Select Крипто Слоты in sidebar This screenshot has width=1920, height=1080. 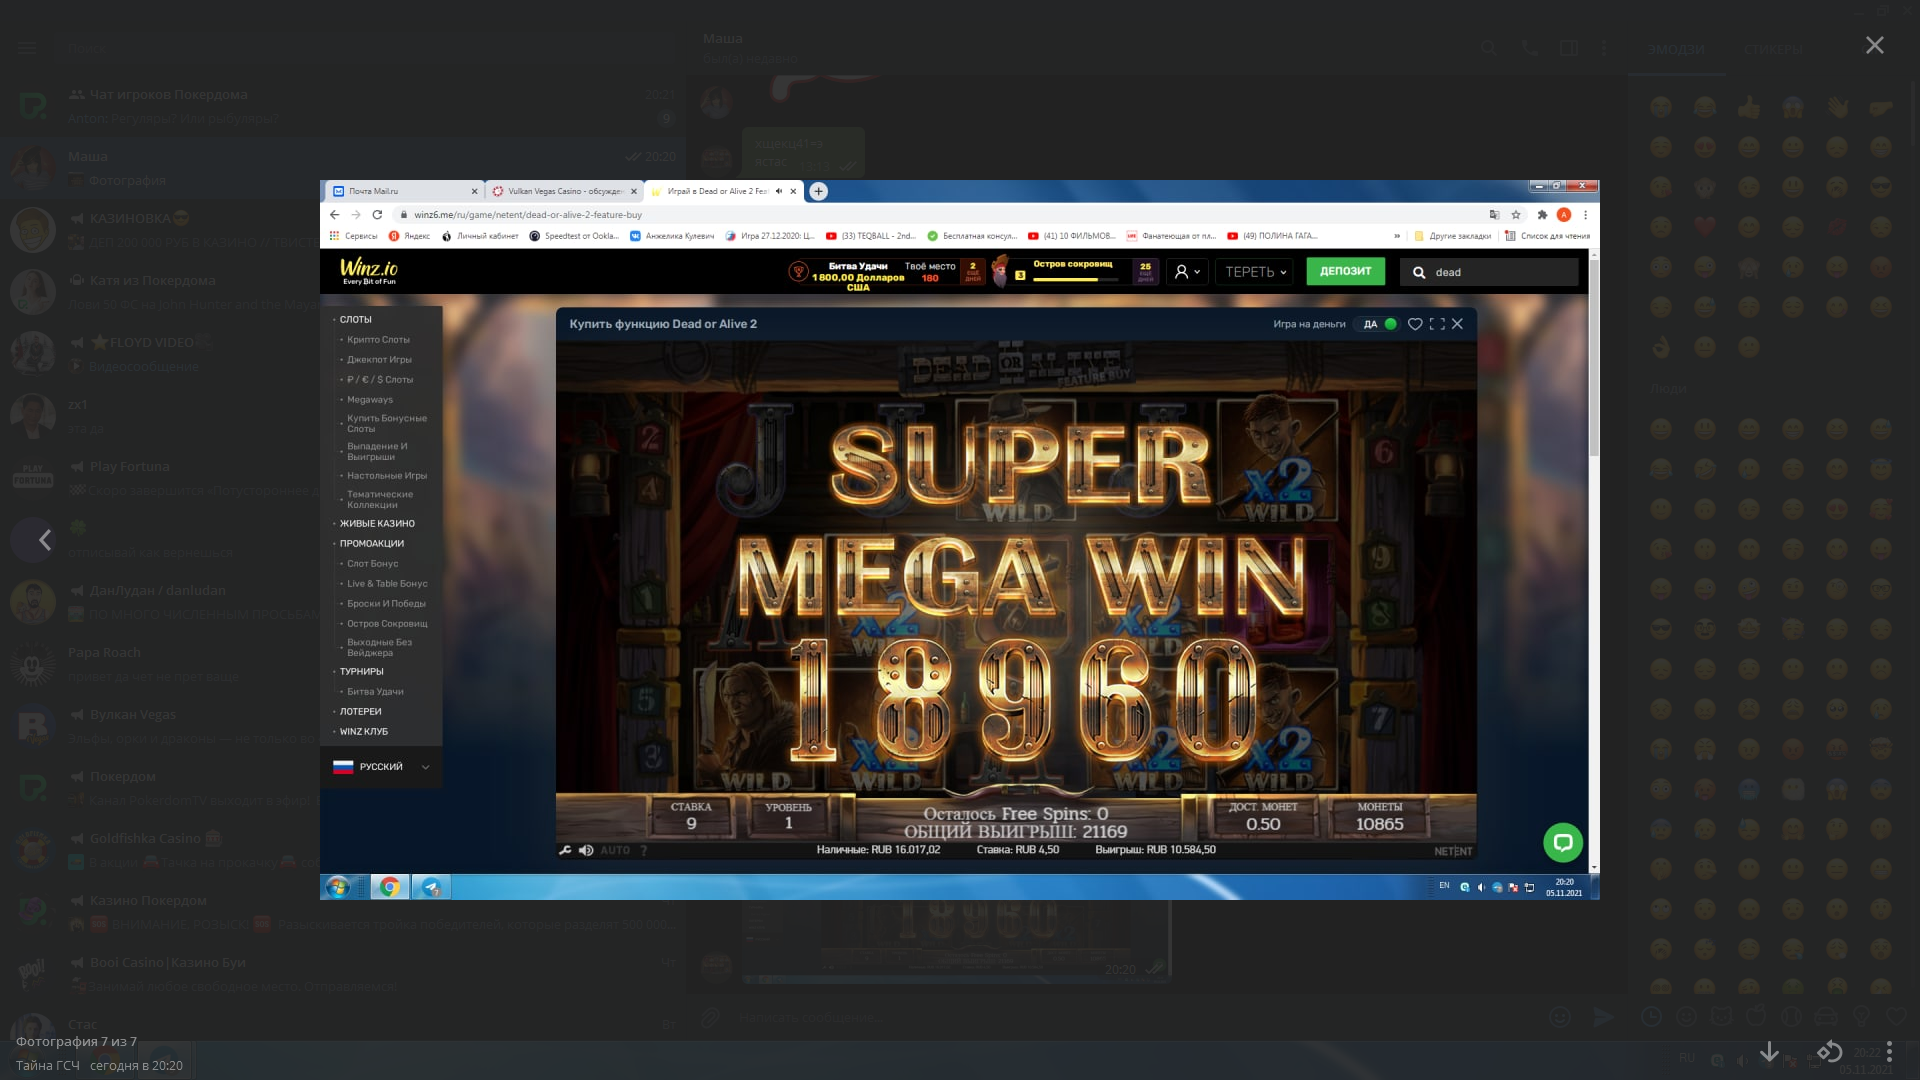378,340
